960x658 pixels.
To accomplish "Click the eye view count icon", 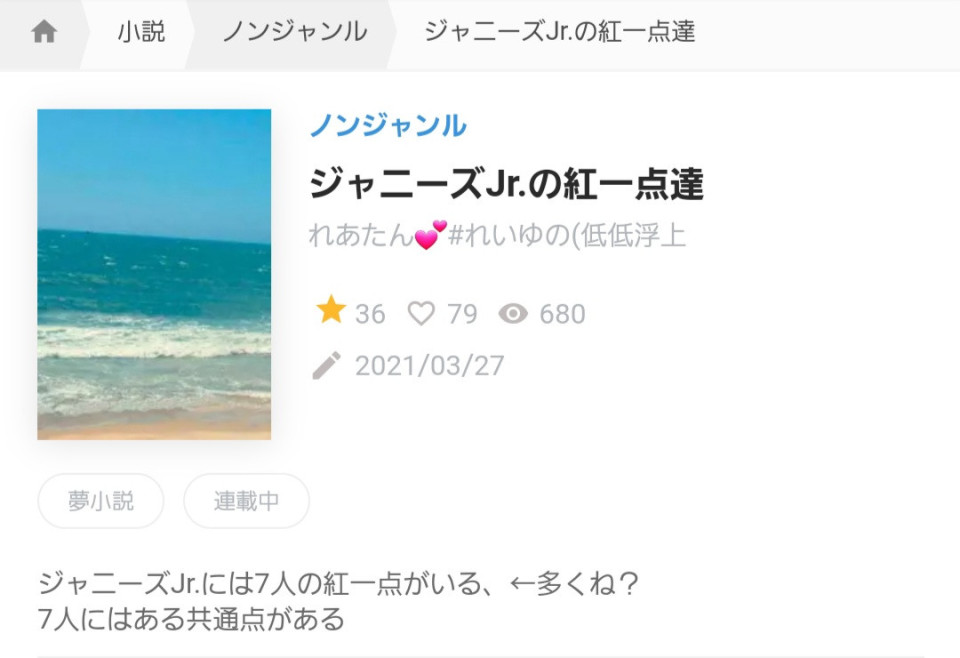I will point(513,314).
